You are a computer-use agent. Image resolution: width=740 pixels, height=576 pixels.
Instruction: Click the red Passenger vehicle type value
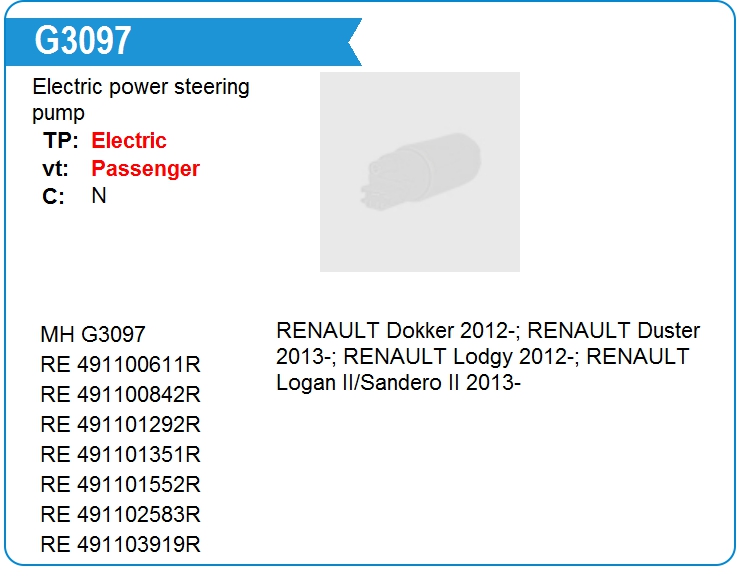[x=145, y=169]
